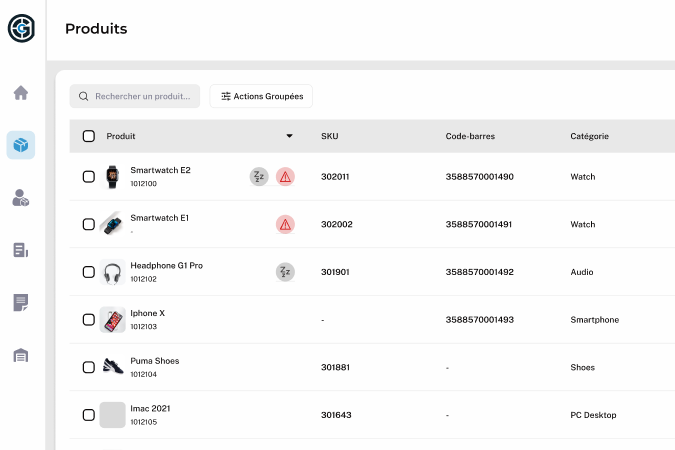Click the Headphone G1 Pro thumbnail
Screen dimensions: 675x450
112,272
